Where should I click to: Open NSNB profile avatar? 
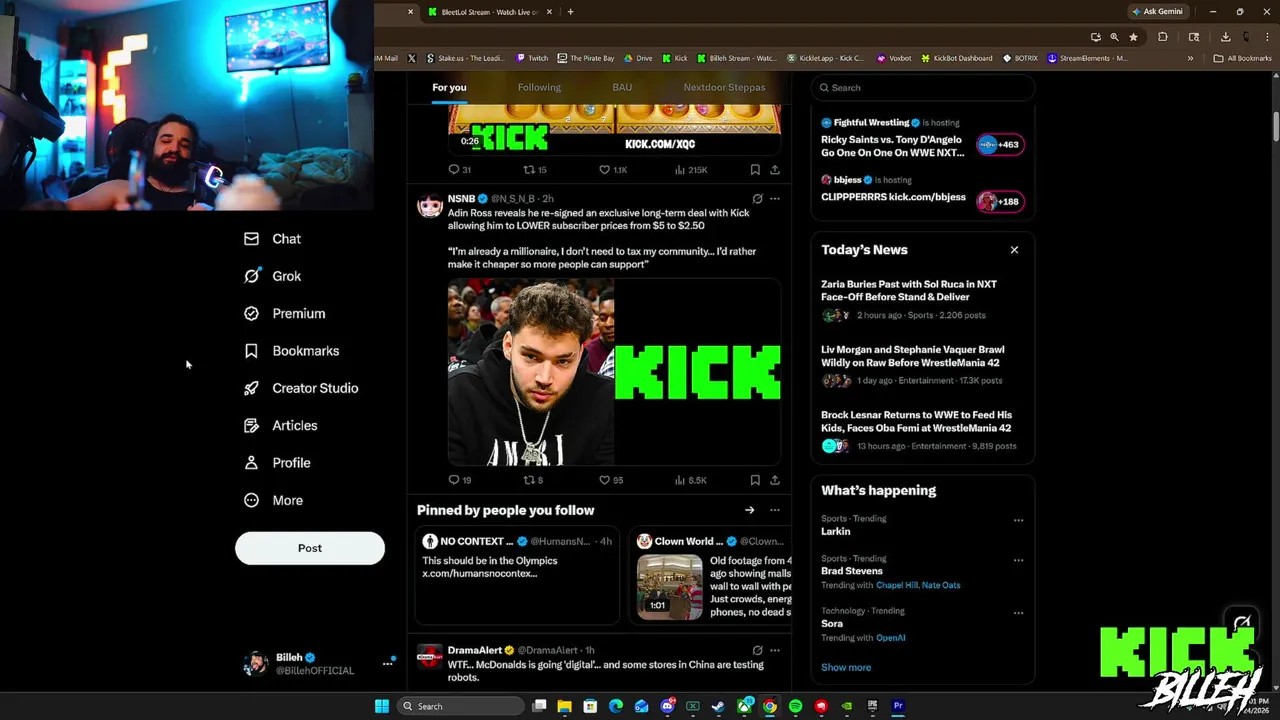point(430,205)
